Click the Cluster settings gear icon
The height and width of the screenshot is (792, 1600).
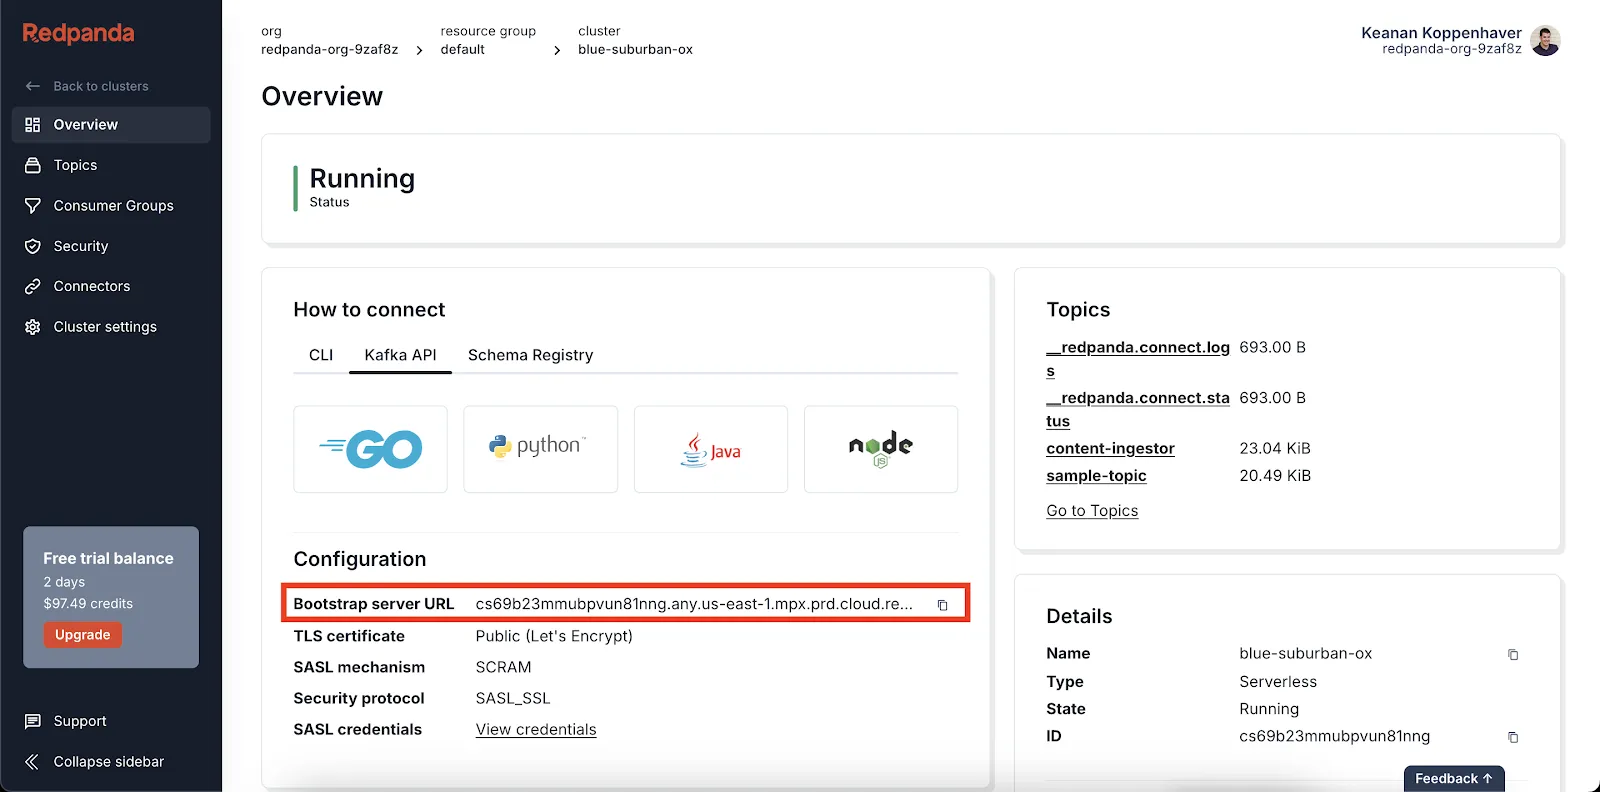pos(33,327)
